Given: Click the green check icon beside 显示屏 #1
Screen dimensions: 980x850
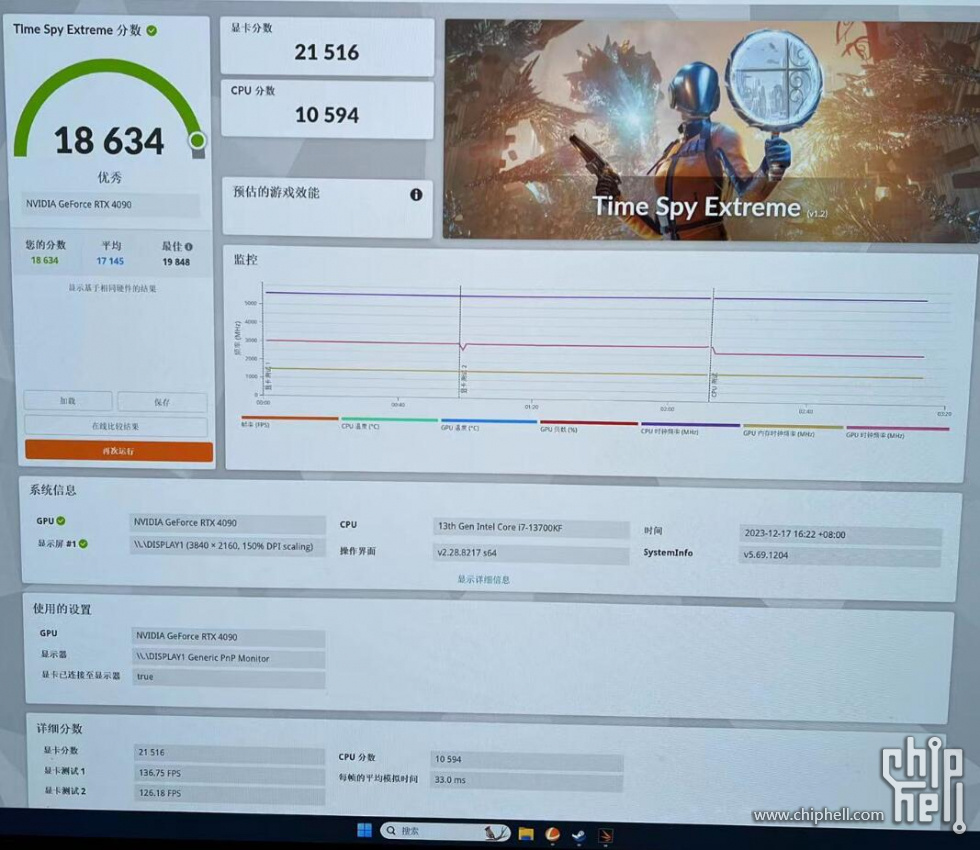Looking at the screenshot, I should 83,544.
